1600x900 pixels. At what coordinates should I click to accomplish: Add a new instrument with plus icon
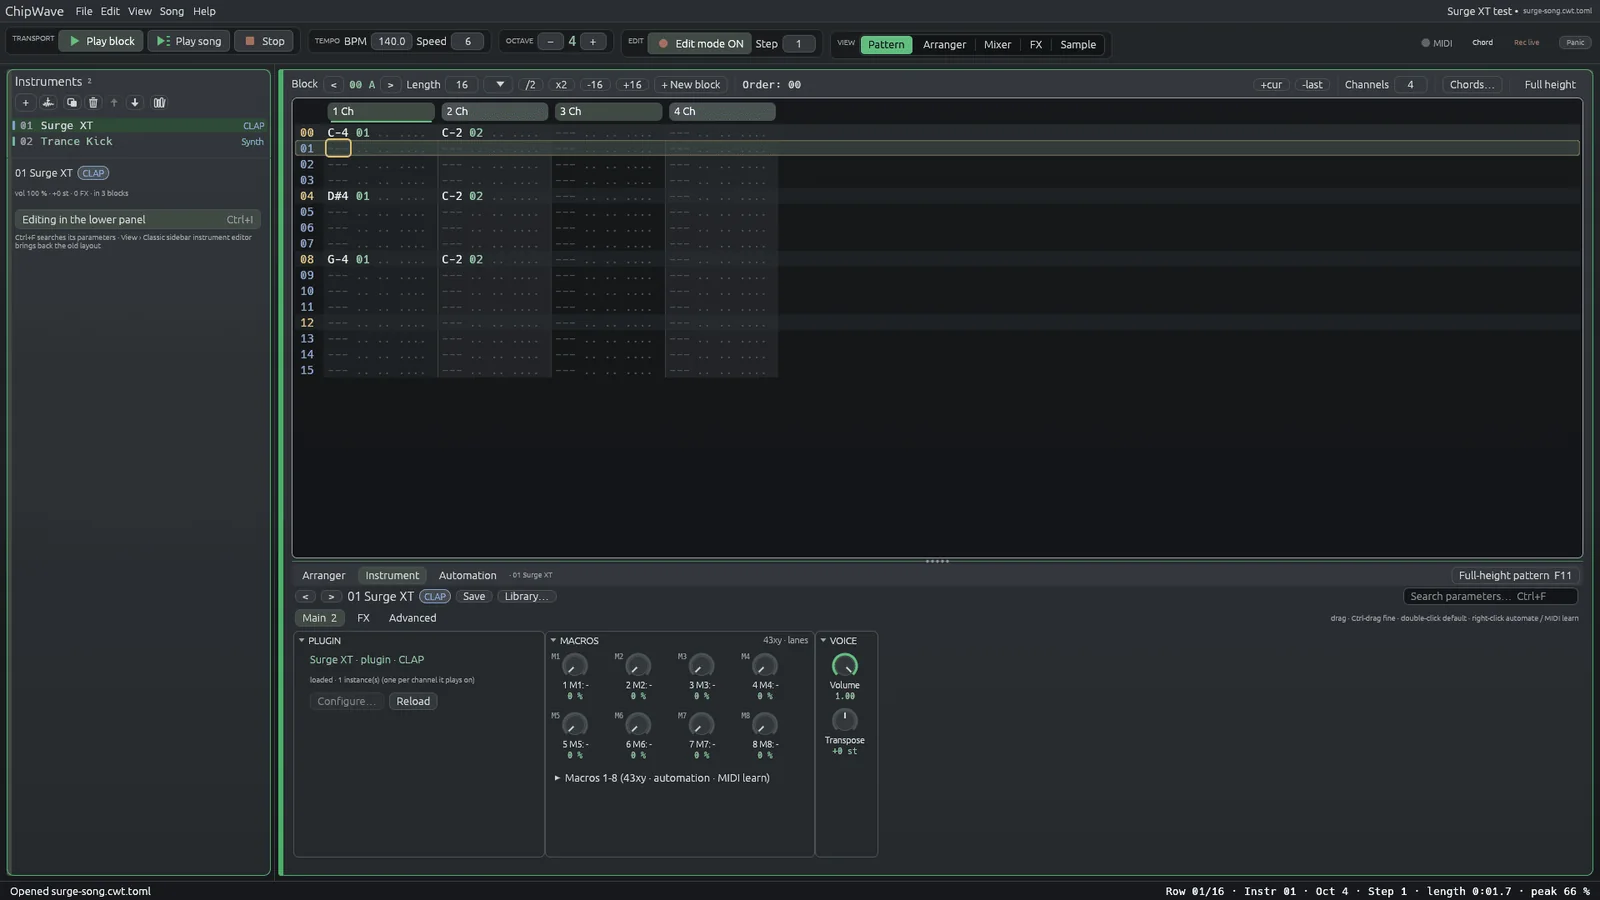(25, 102)
